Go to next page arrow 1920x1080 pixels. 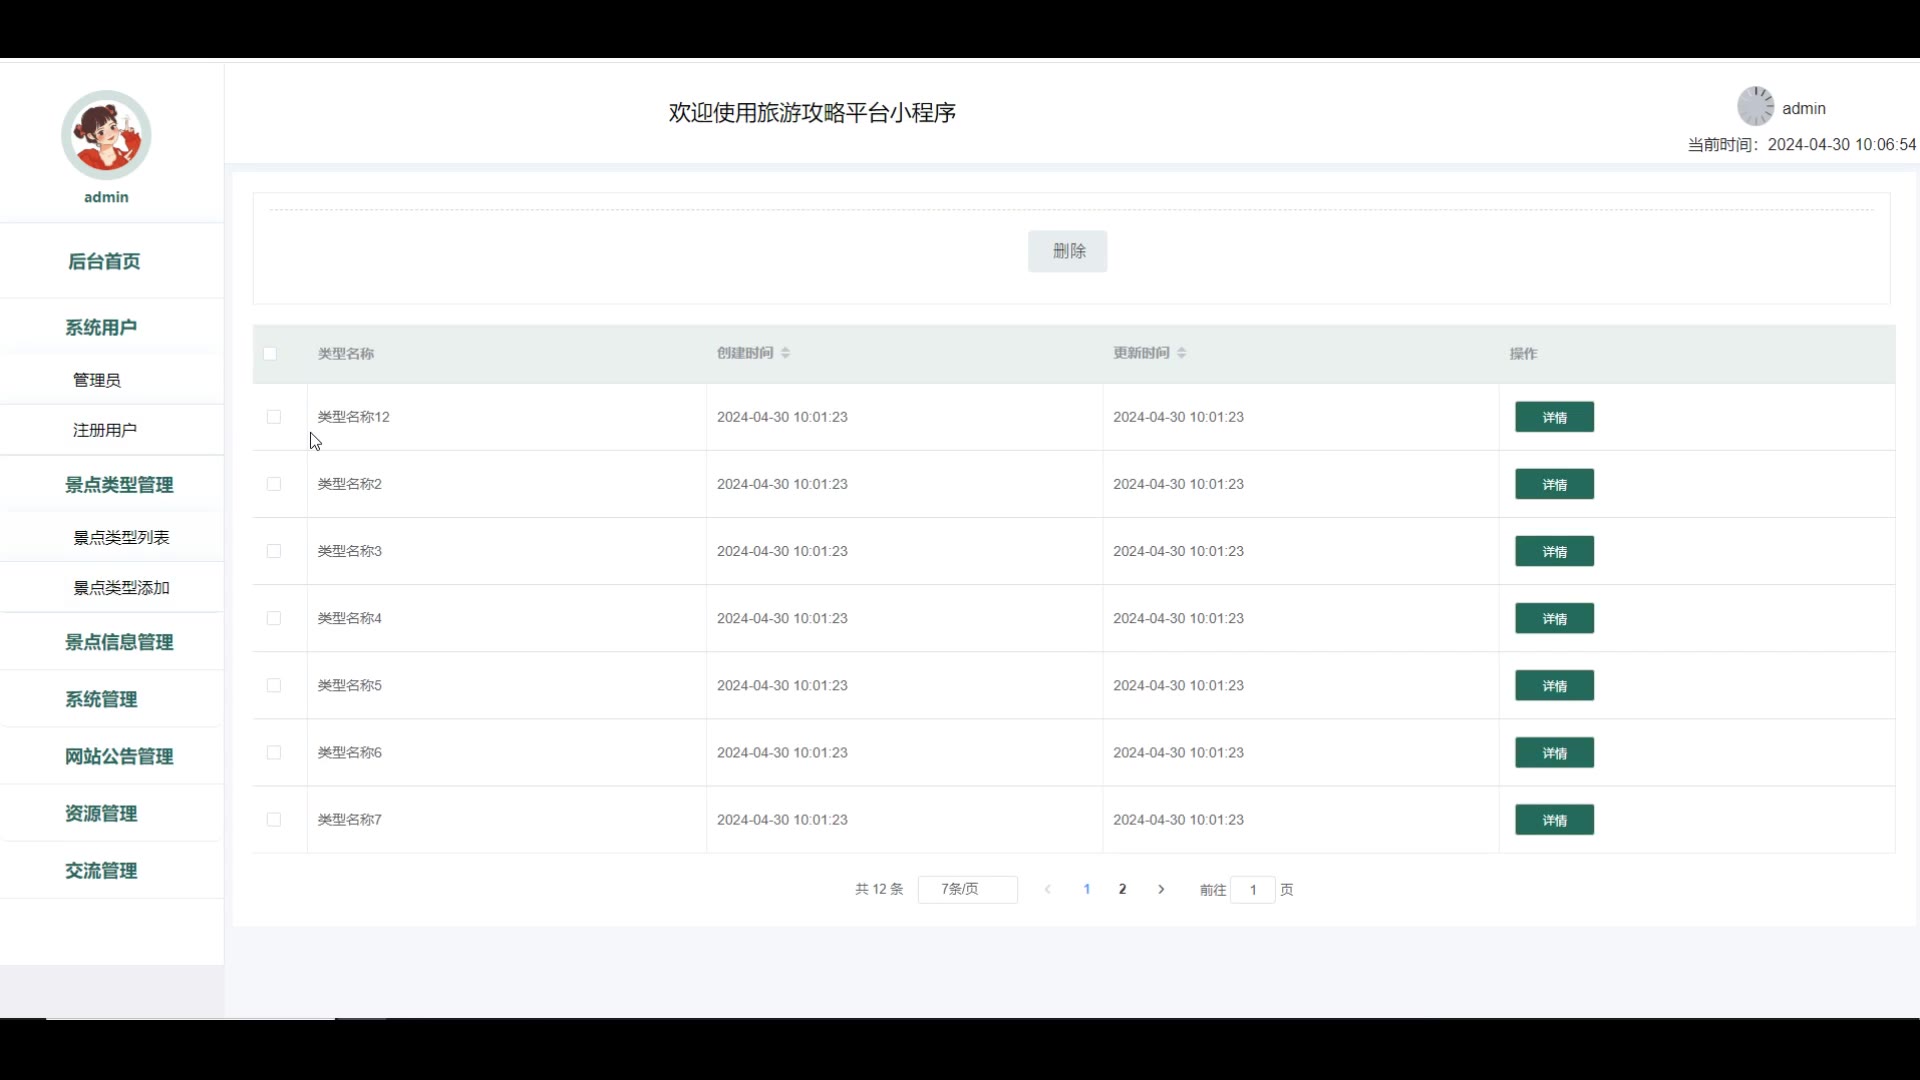(x=1161, y=889)
